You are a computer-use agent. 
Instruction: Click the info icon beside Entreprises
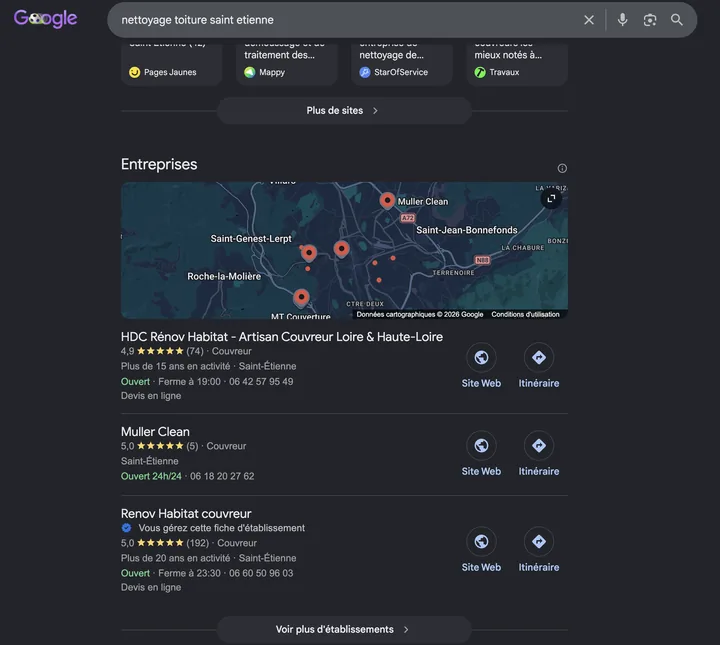click(x=562, y=168)
